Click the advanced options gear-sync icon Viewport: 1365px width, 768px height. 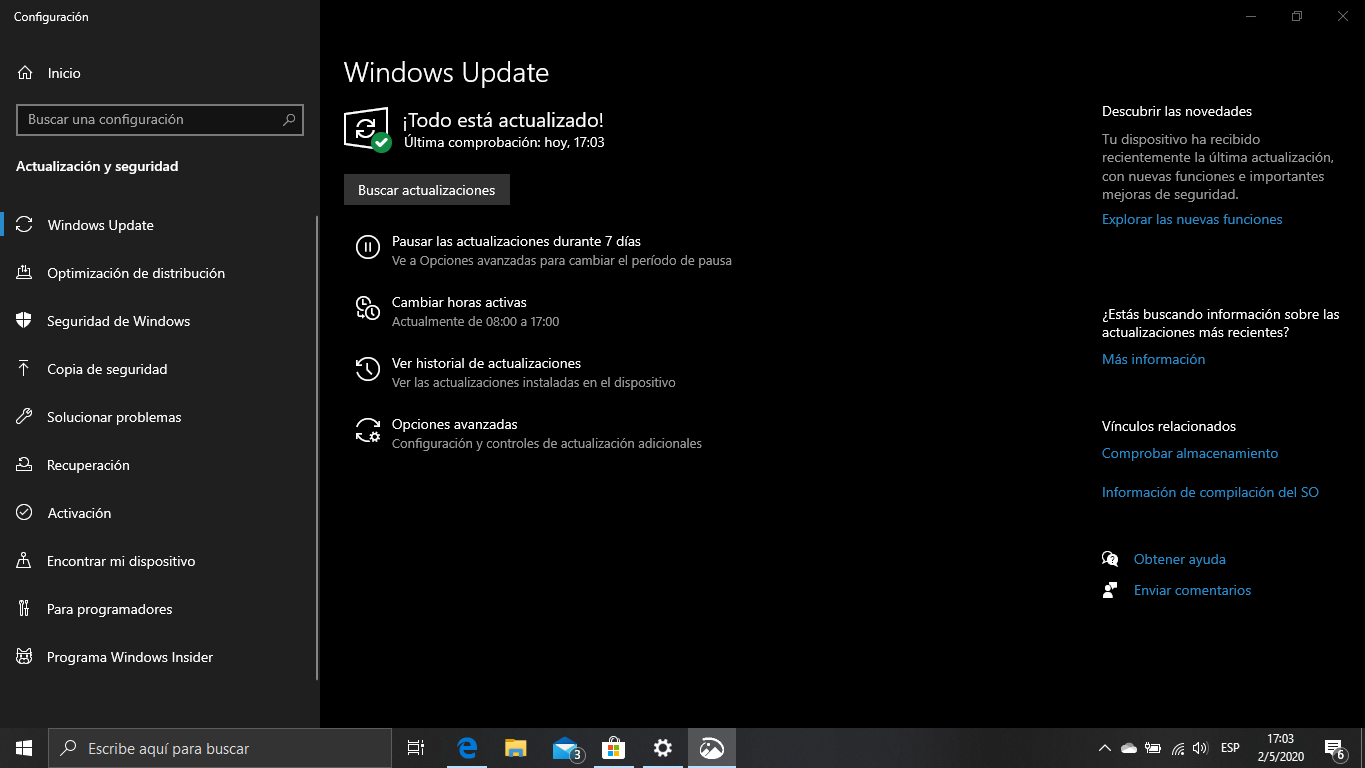click(x=367, y=430)
